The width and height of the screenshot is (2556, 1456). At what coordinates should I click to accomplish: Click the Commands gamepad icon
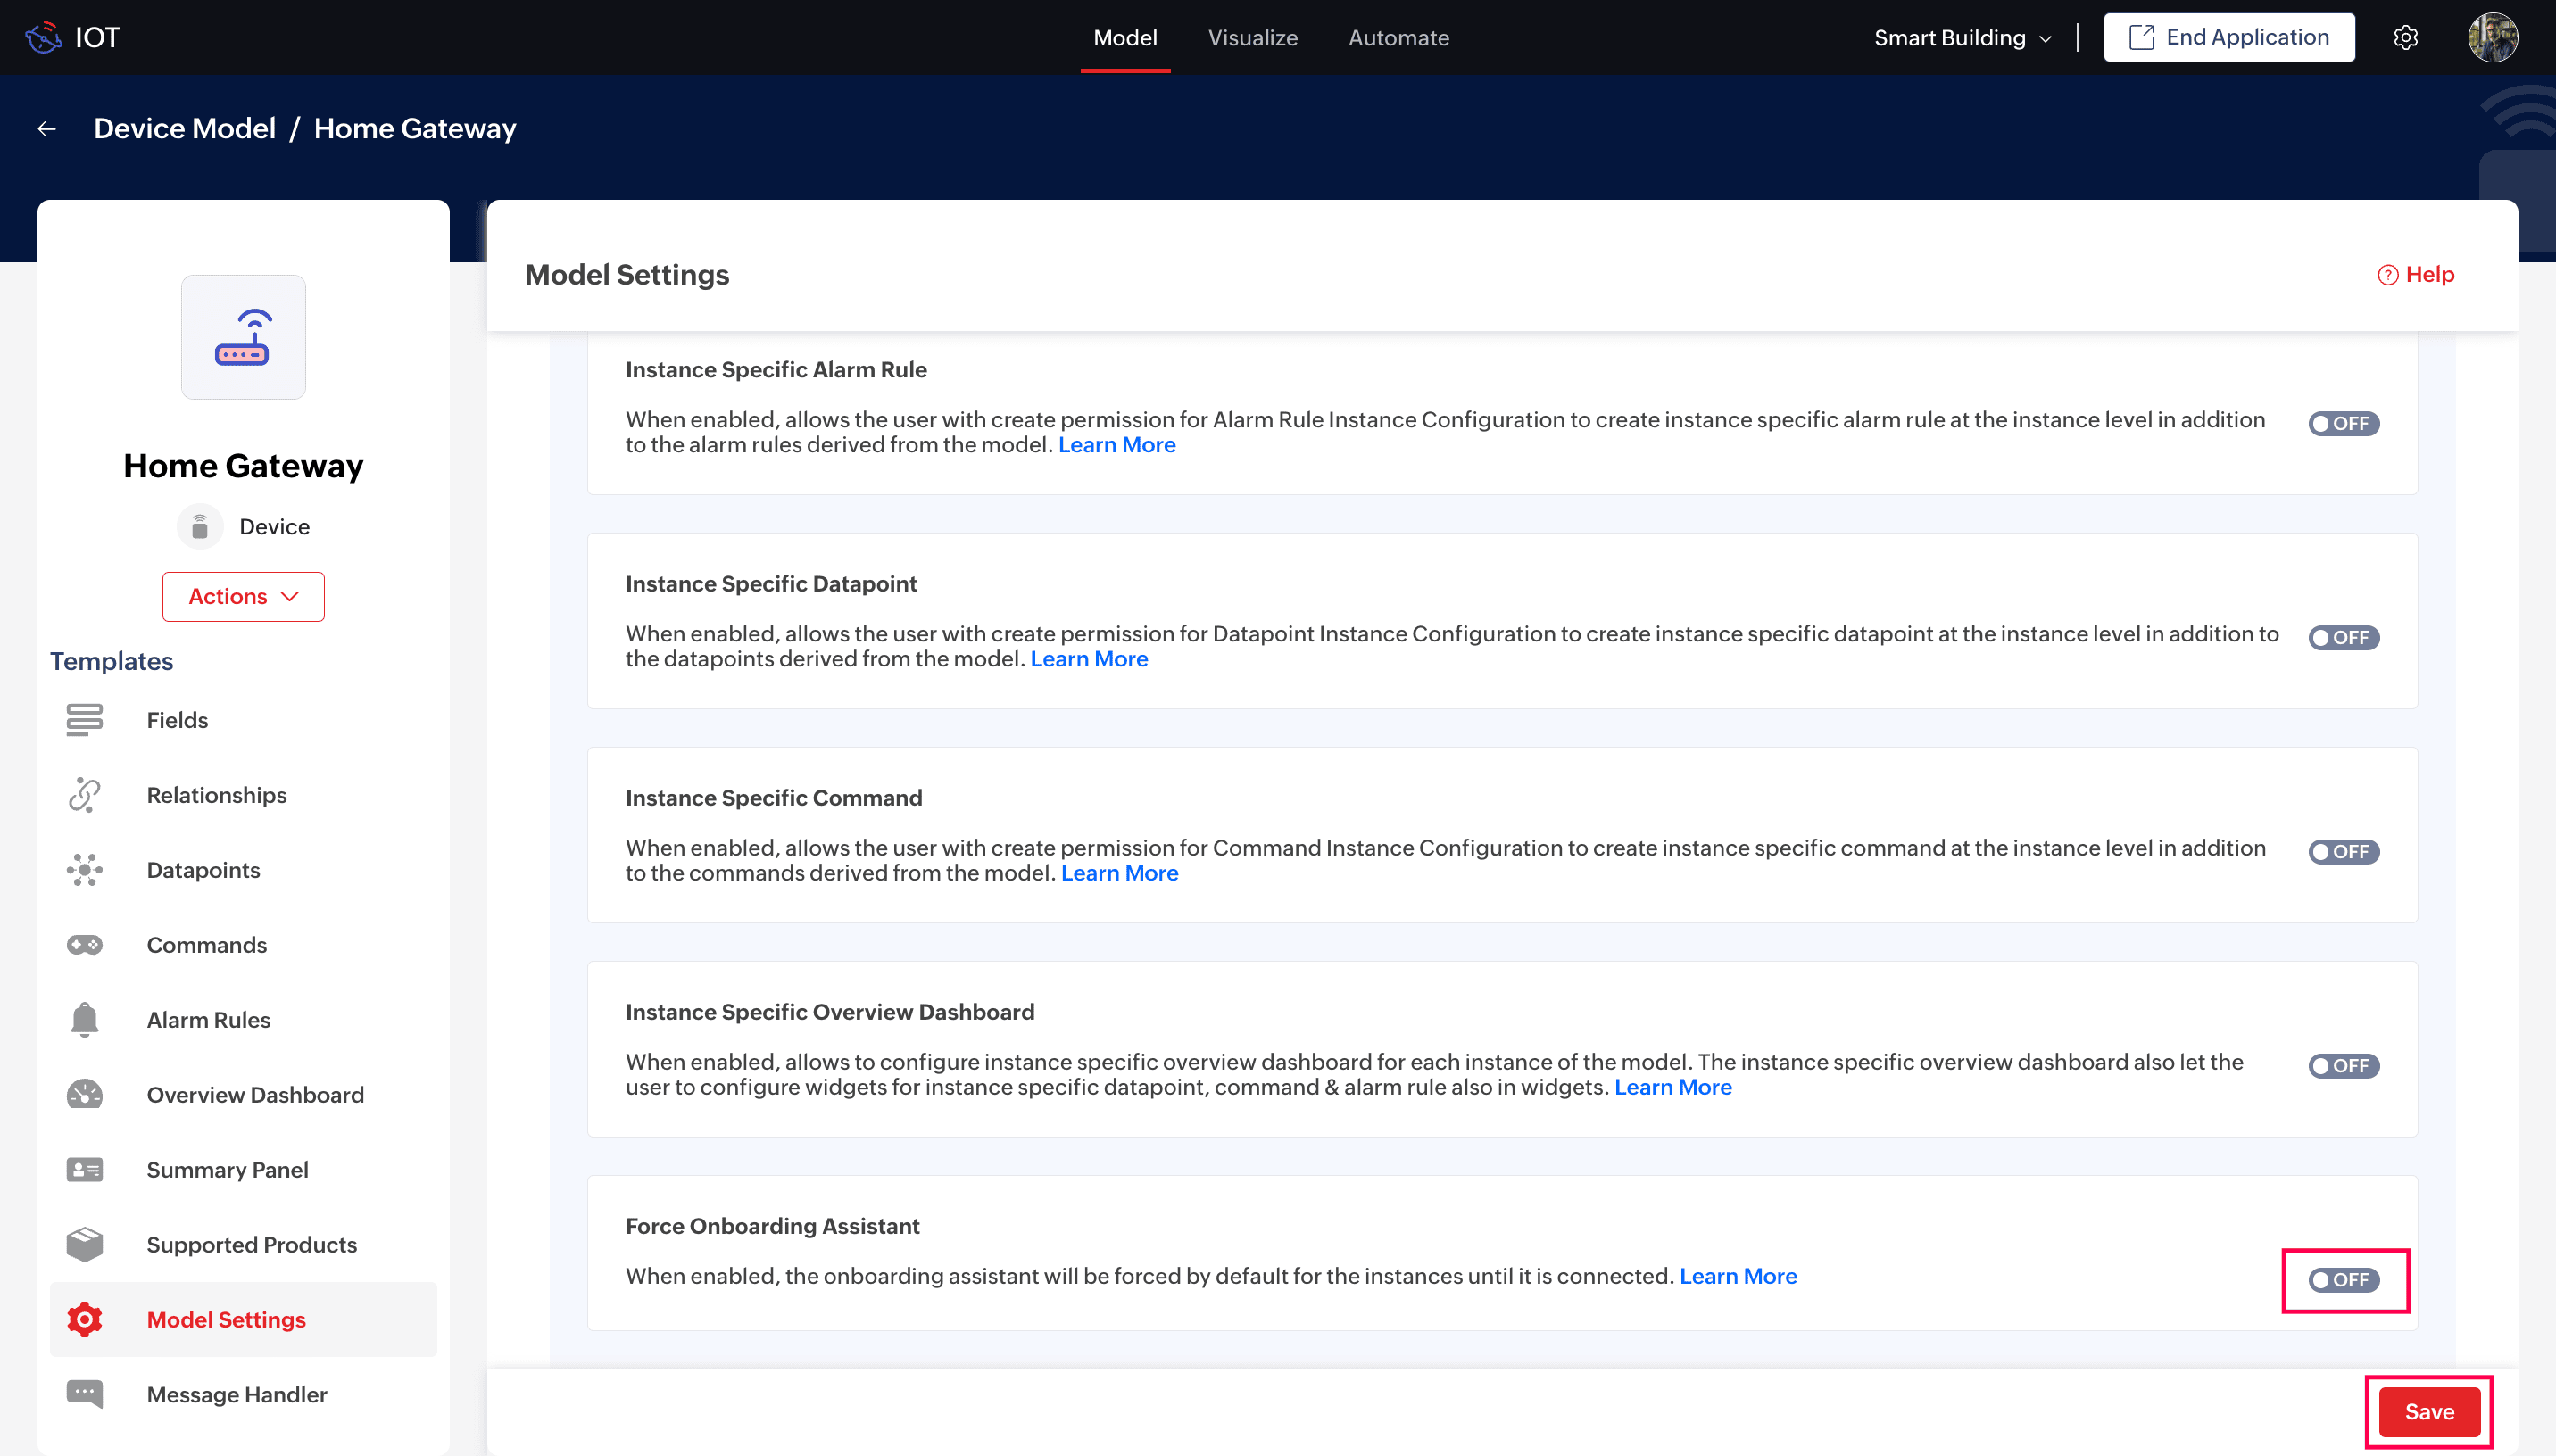pos(84,945)
